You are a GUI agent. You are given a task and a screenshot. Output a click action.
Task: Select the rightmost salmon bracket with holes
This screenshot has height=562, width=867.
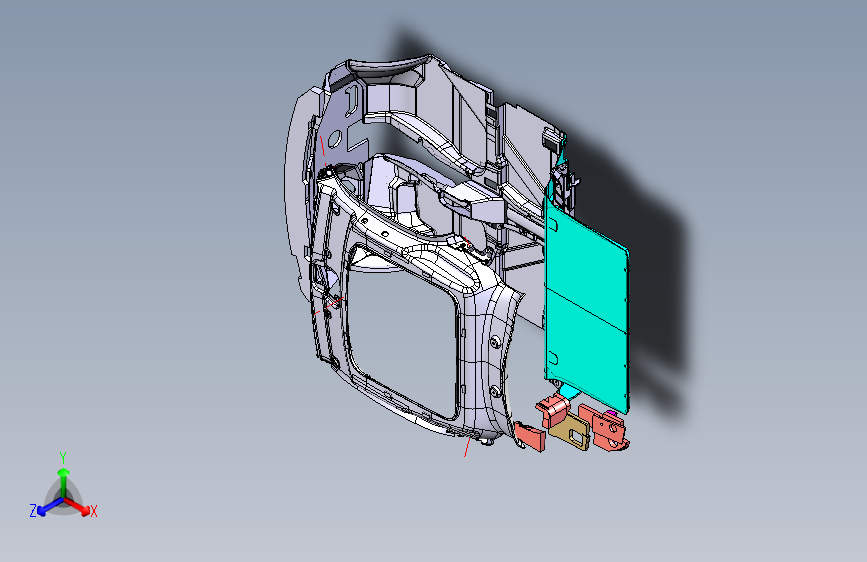pos(606,429)
